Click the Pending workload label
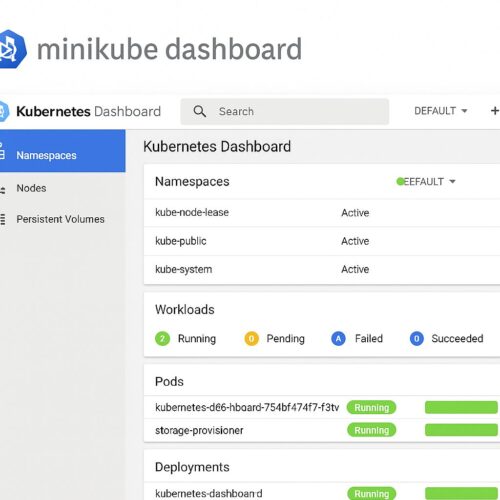This screenshot has height=500, width=500. [286, 339]
